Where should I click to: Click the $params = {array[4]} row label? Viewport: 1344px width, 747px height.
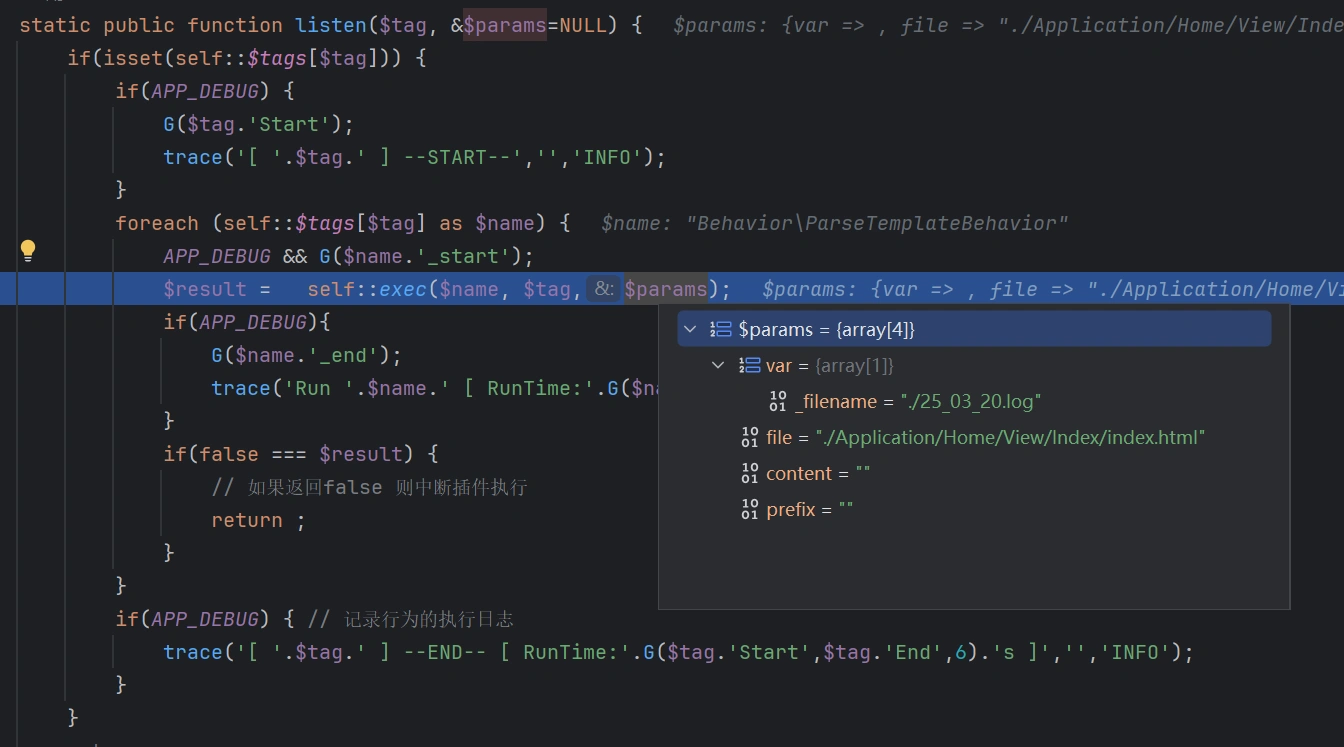coord(826,329)
